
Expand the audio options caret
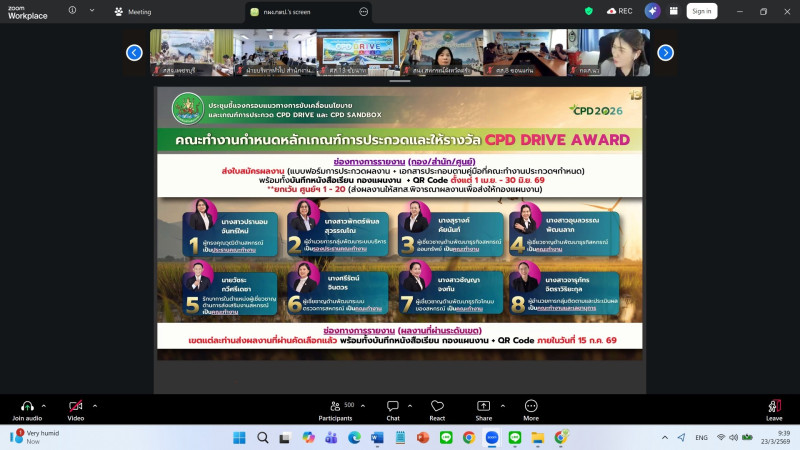tap(43, 405)
